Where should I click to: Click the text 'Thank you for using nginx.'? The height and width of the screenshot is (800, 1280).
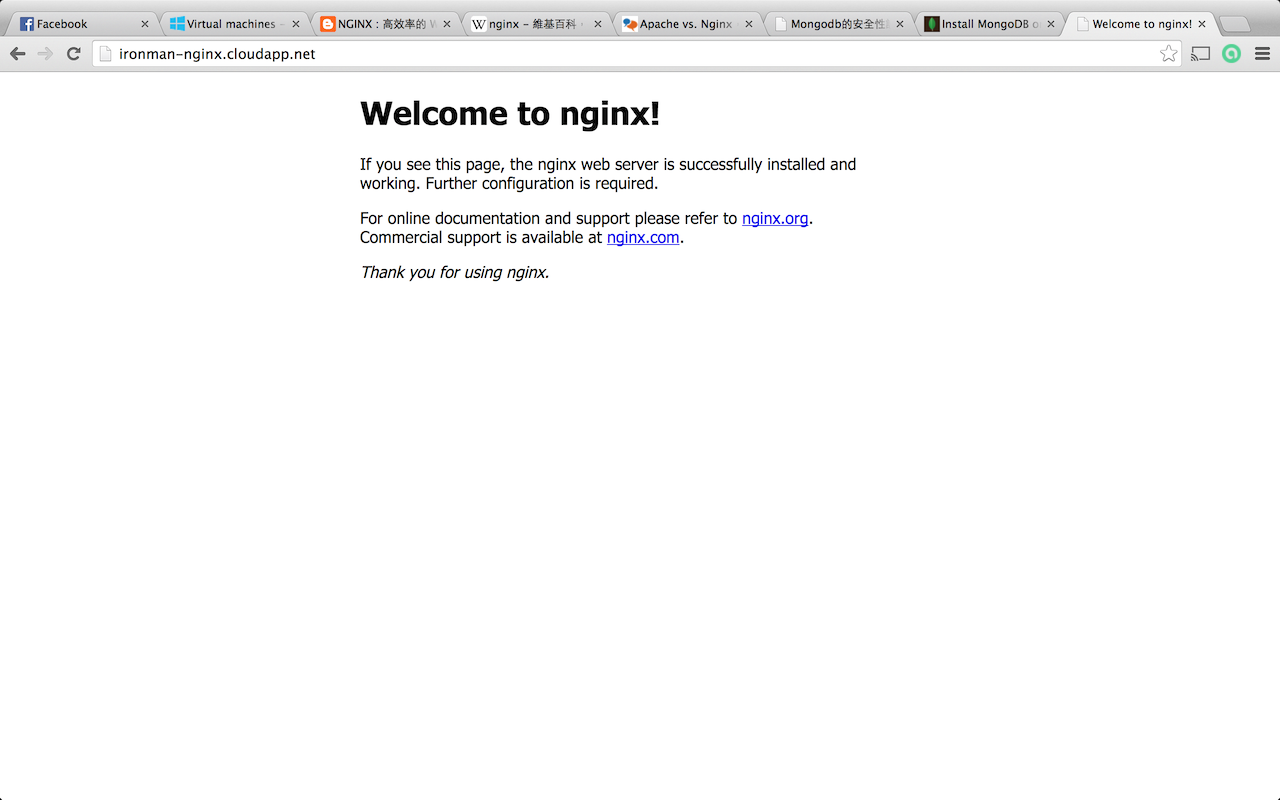[455, 272]
